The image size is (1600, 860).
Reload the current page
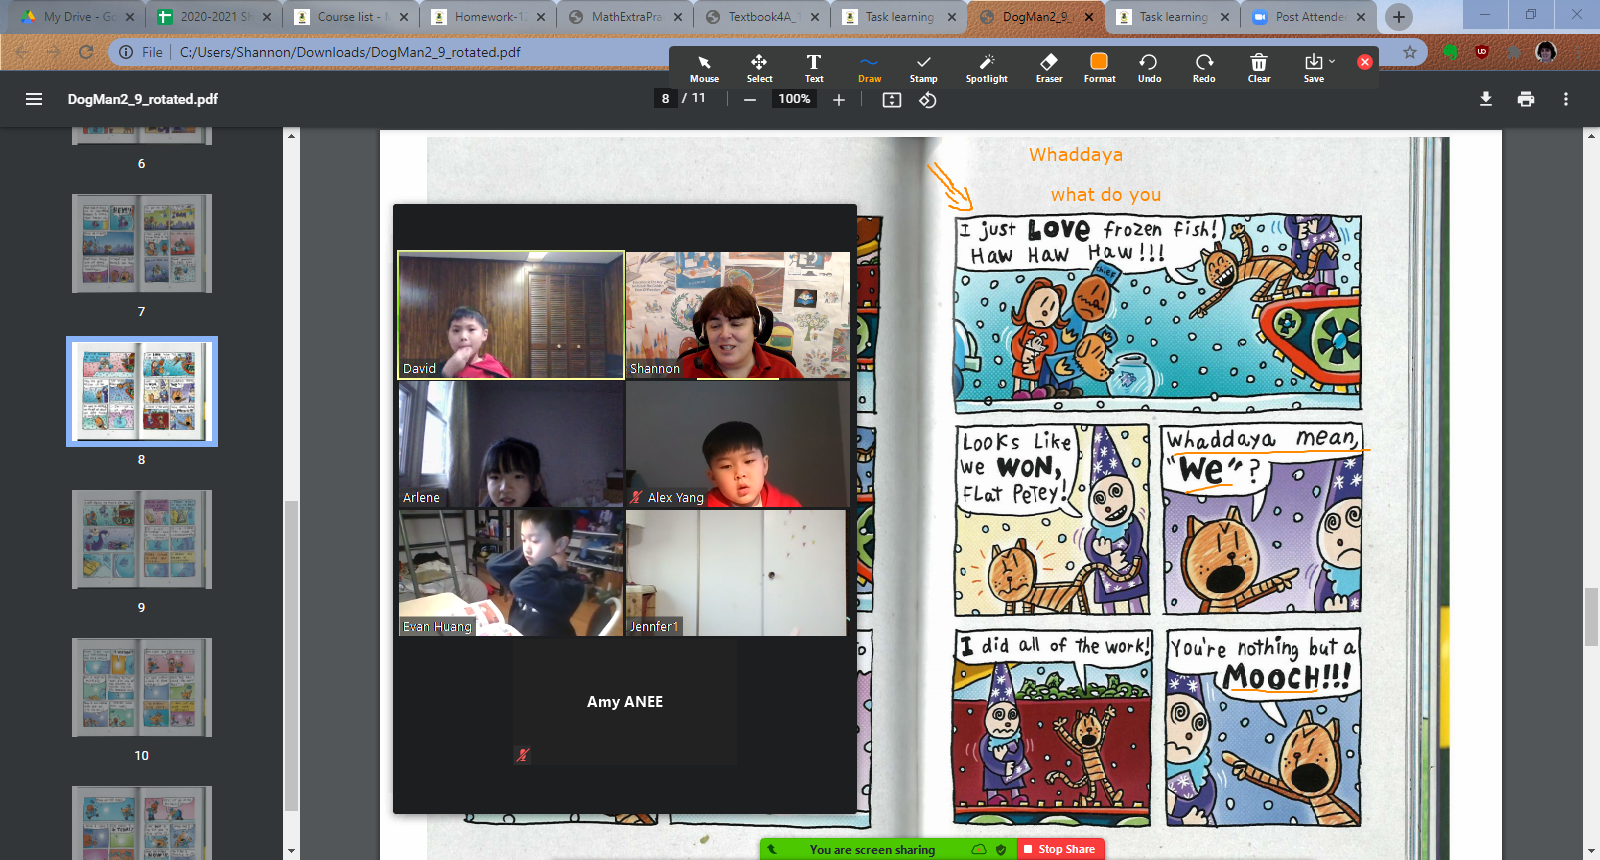point(86,52)
